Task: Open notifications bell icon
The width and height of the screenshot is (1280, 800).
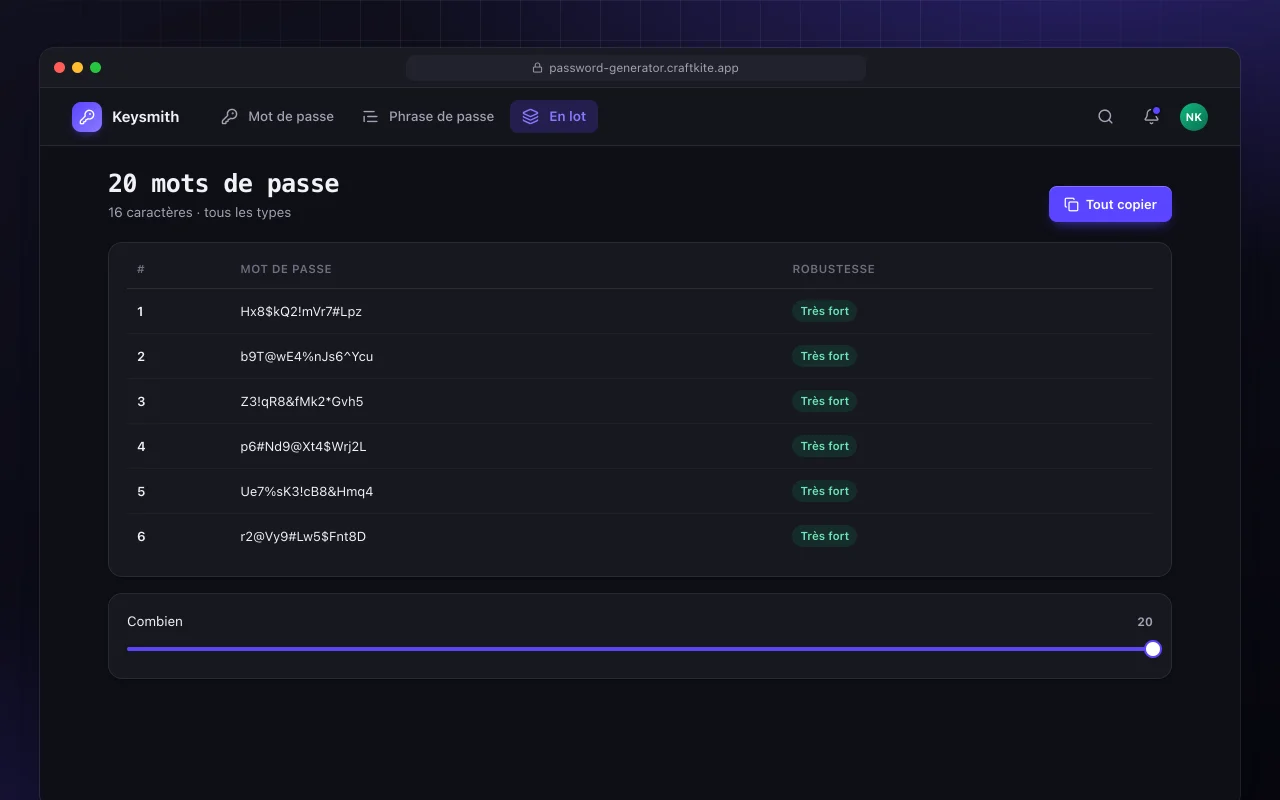Action: (x=1151, y=117)
